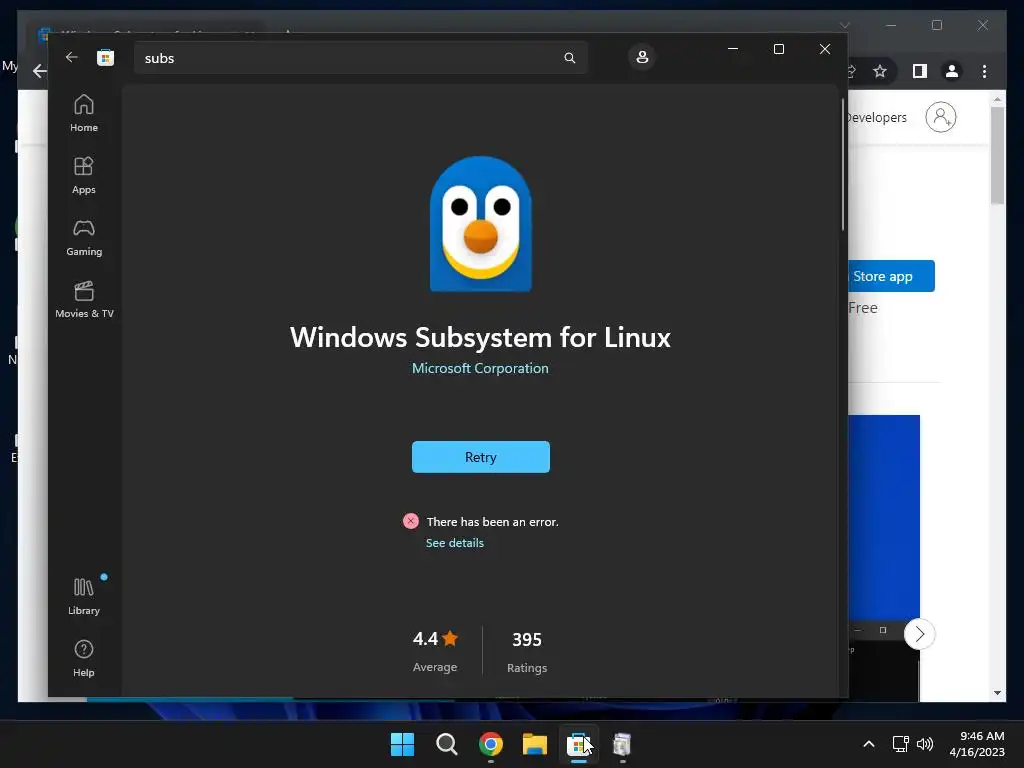This screenshot has width=1024, height=768.
Task: Maximize the Microsoft Store window
Action: tap(778, 49)
